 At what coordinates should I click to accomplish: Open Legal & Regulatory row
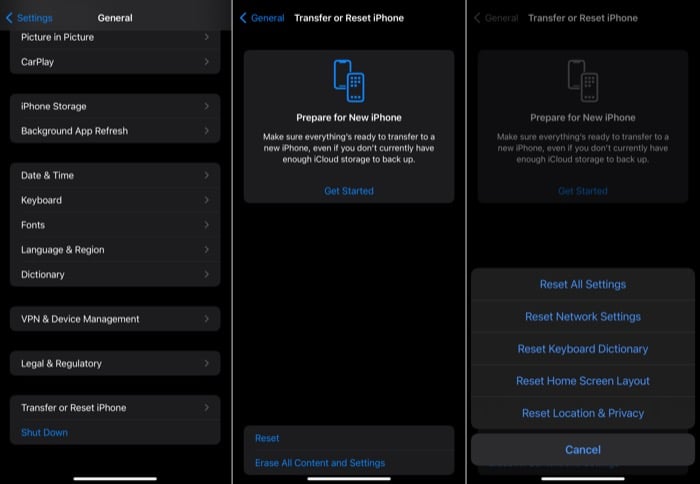[x=115, y=363]
